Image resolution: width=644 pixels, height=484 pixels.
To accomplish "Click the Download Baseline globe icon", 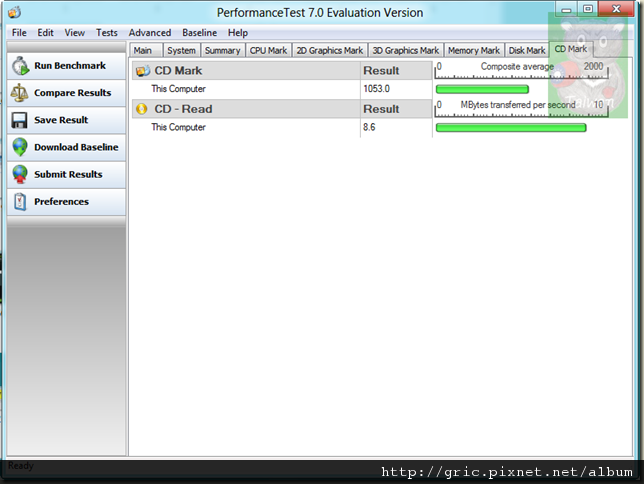I will tap(20, 147).
